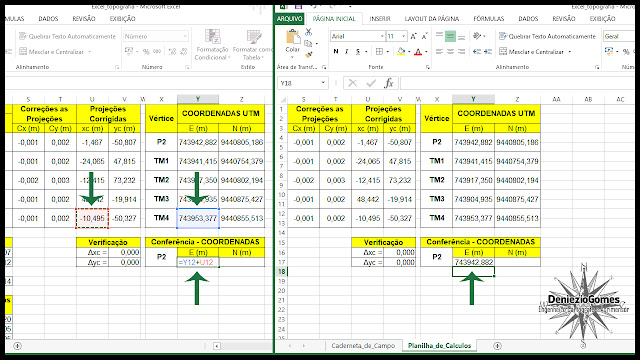Decrease font size with the smaller A icon
The height and width of the screenshot is (360, 640).
(x=424, y=37)
